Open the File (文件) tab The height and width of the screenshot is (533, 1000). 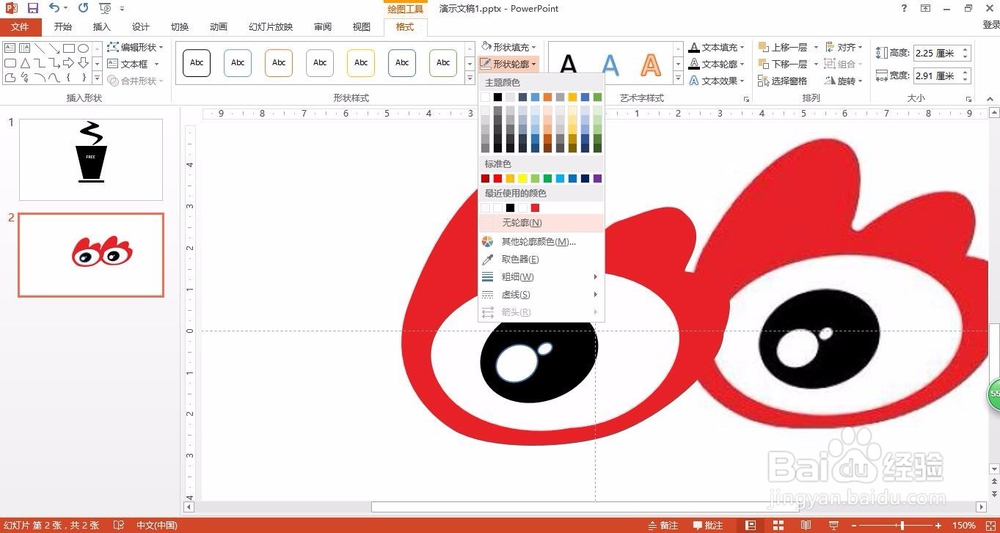click(x=20, y=27)
